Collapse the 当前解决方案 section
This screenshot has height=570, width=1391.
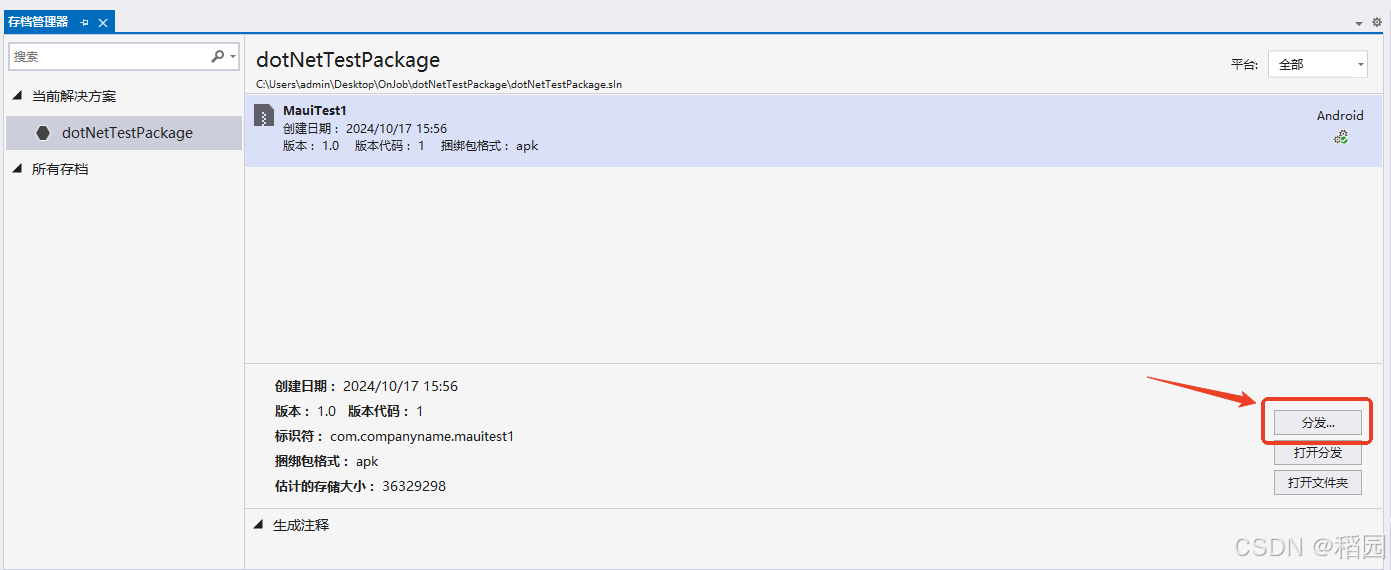click(x=17, y=96)
